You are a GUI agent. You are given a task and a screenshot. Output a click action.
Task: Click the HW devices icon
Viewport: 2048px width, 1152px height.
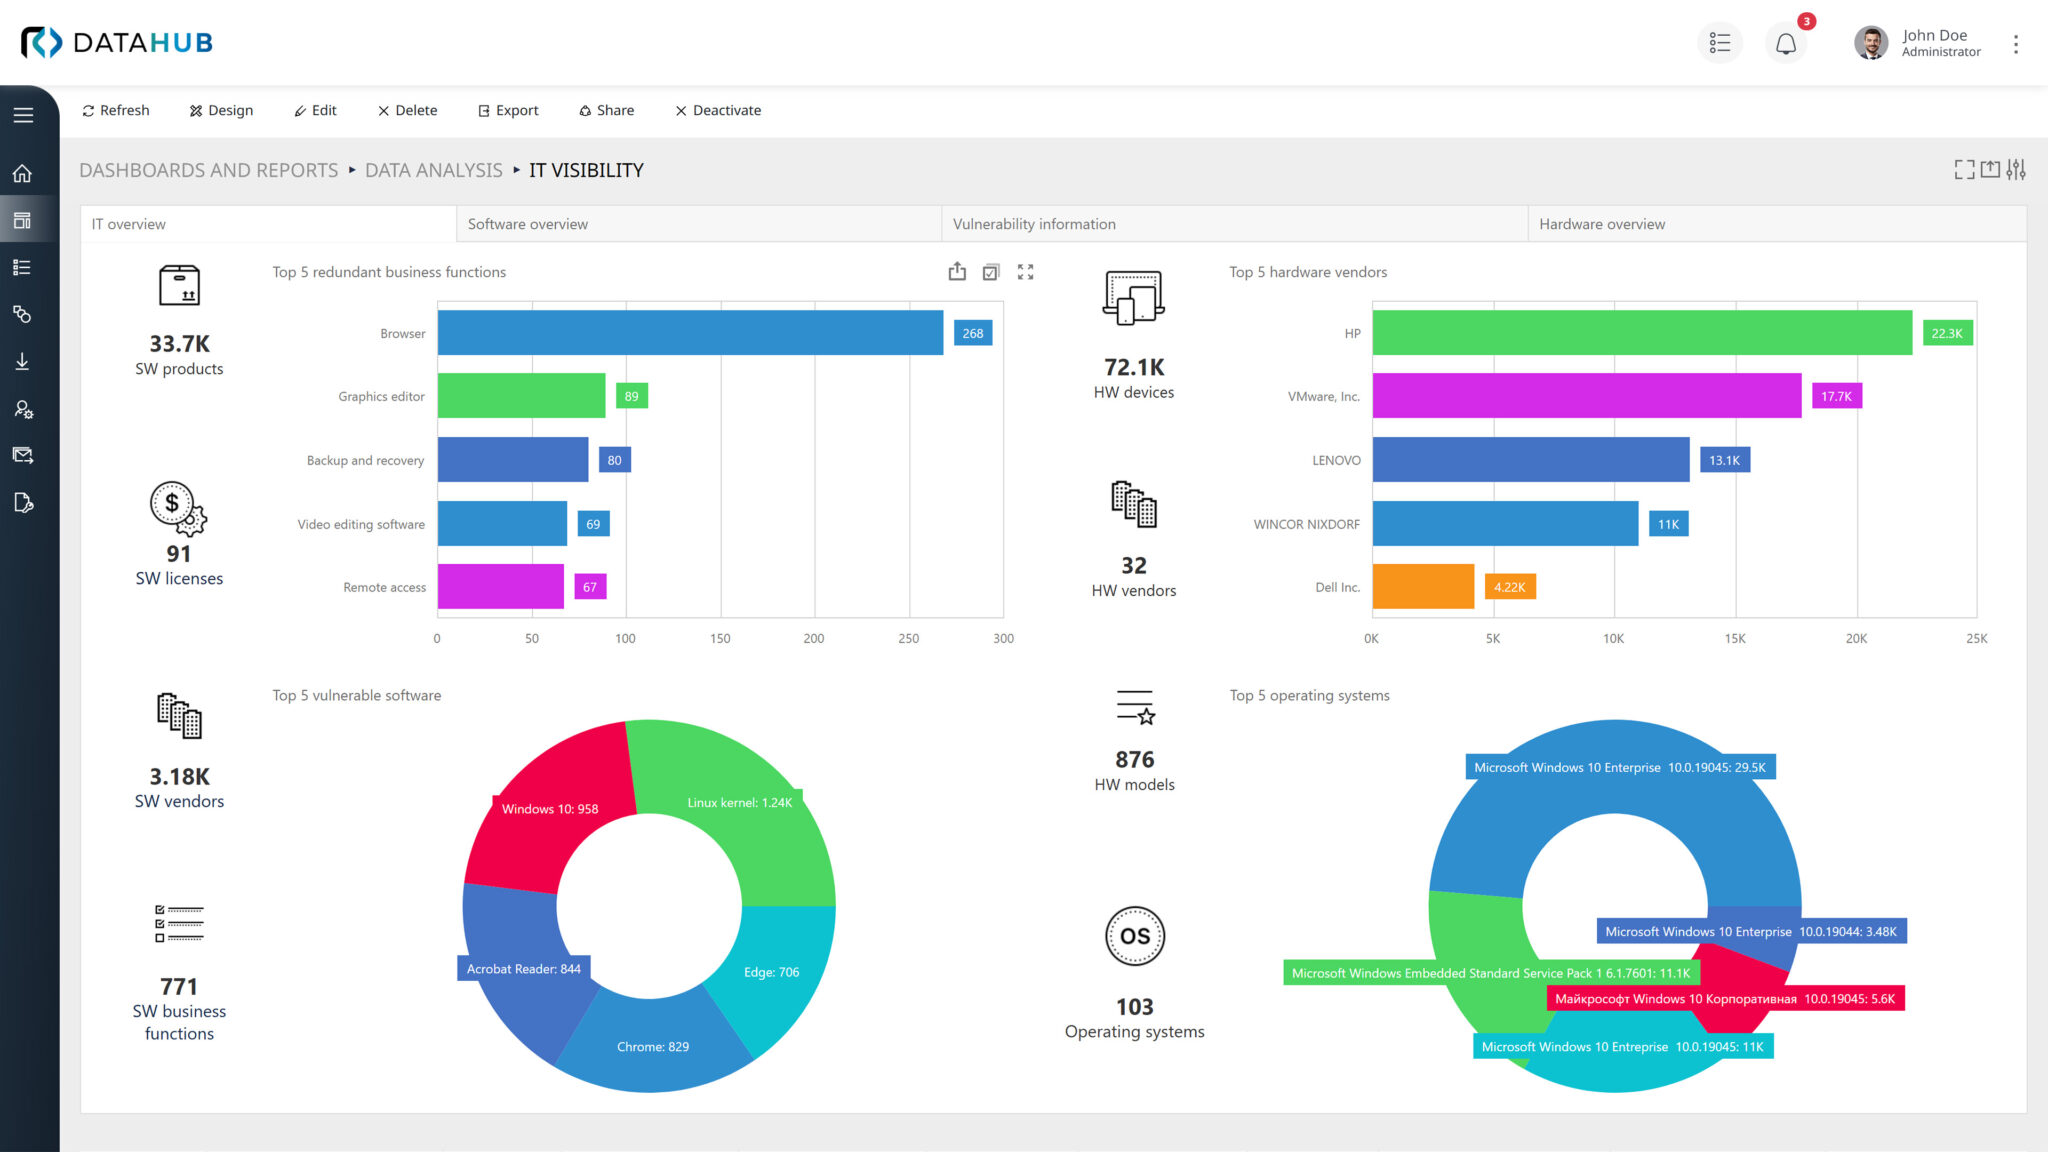click(1134, 298)
